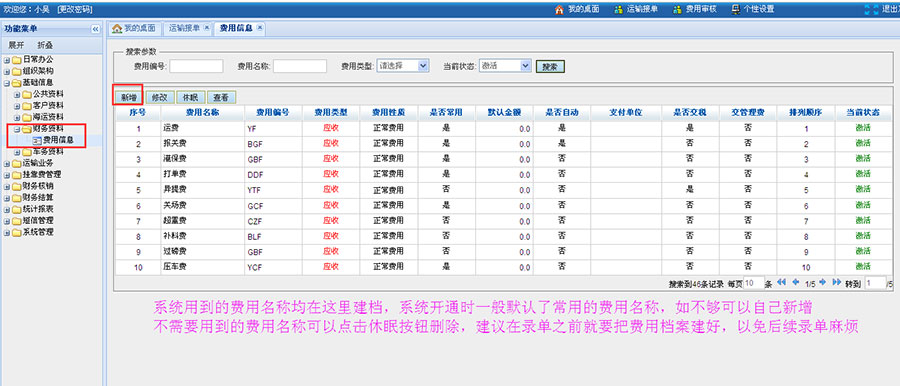The height and width of the screenshot is (386, 900).
Task: Select the 费用信息 tab
Action: pyautogui.click(x=240, y=28)
